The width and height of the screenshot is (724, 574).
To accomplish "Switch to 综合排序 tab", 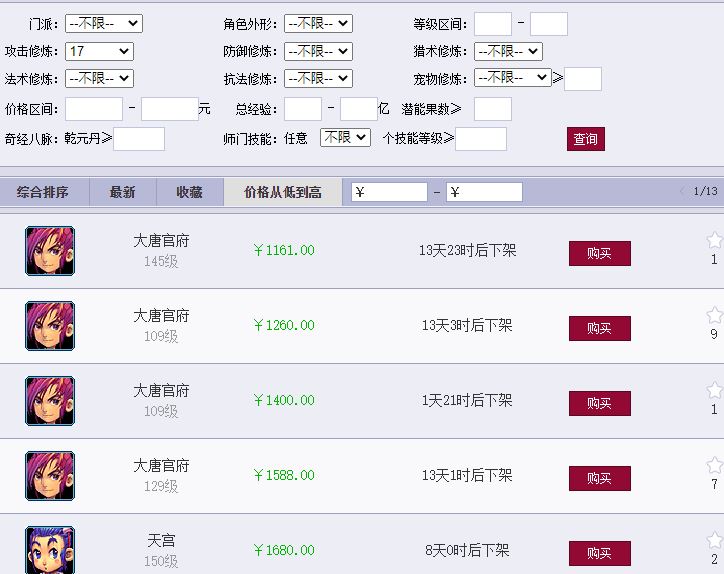I will pos(42,192).
